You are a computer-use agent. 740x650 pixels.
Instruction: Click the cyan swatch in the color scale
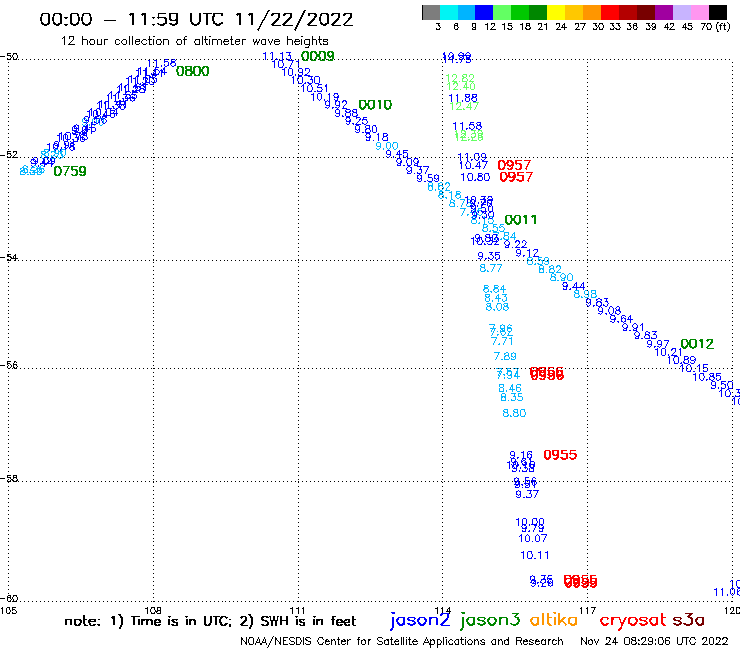[x=449, y=12]
